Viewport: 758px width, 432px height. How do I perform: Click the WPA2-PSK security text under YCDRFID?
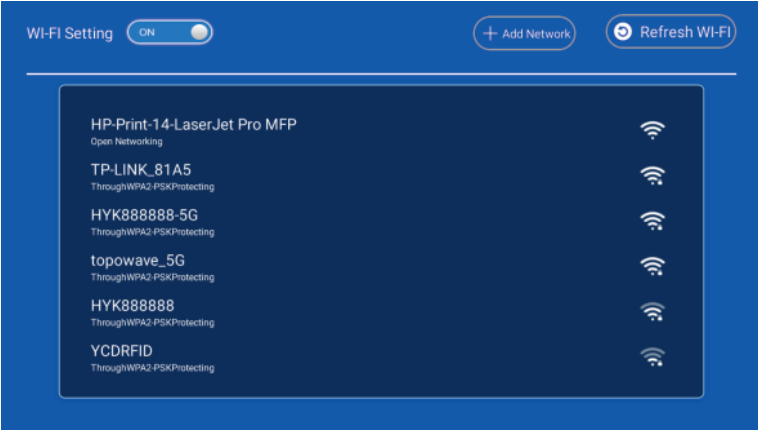coord(152,368)
